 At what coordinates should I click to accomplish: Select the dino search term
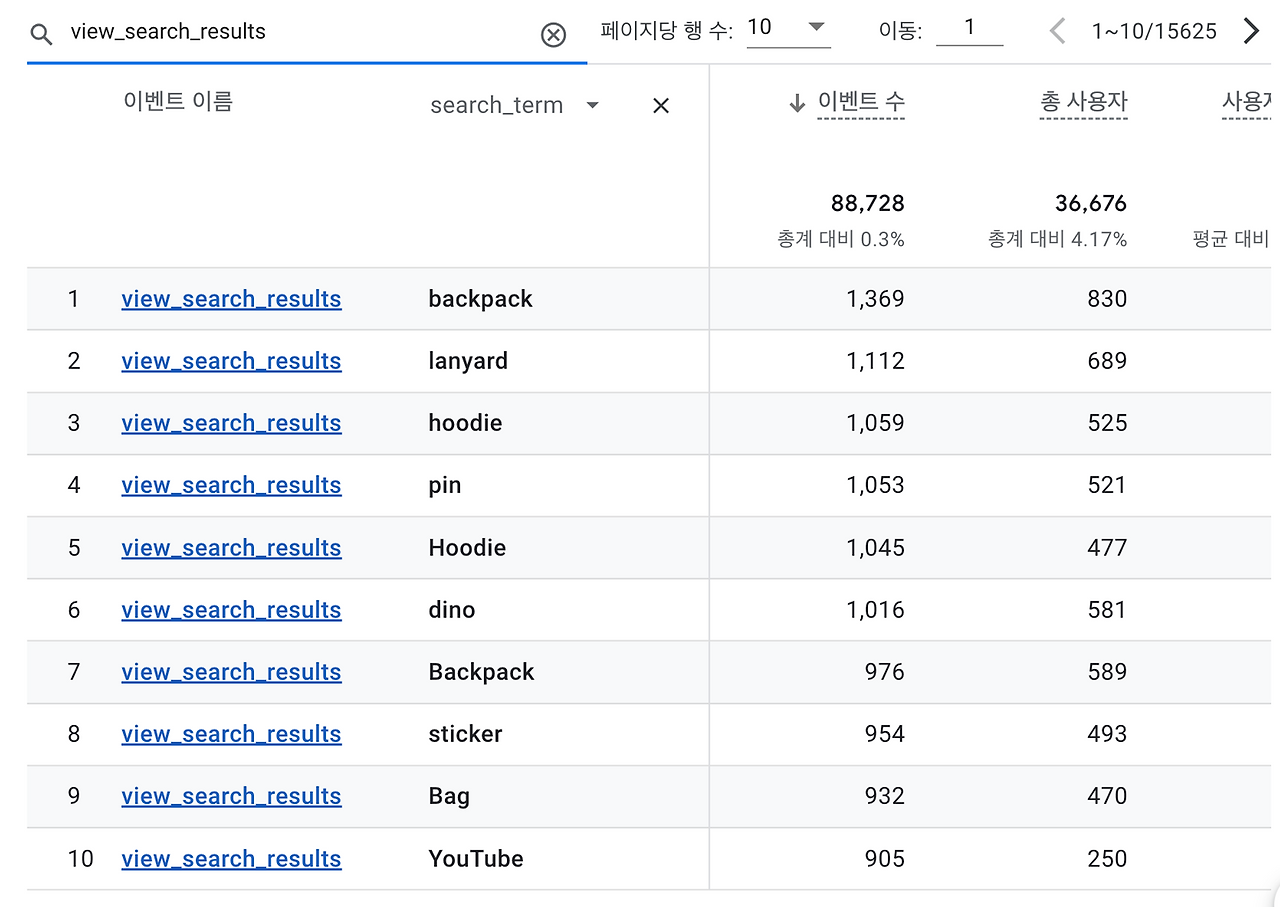tap(452, 610)
